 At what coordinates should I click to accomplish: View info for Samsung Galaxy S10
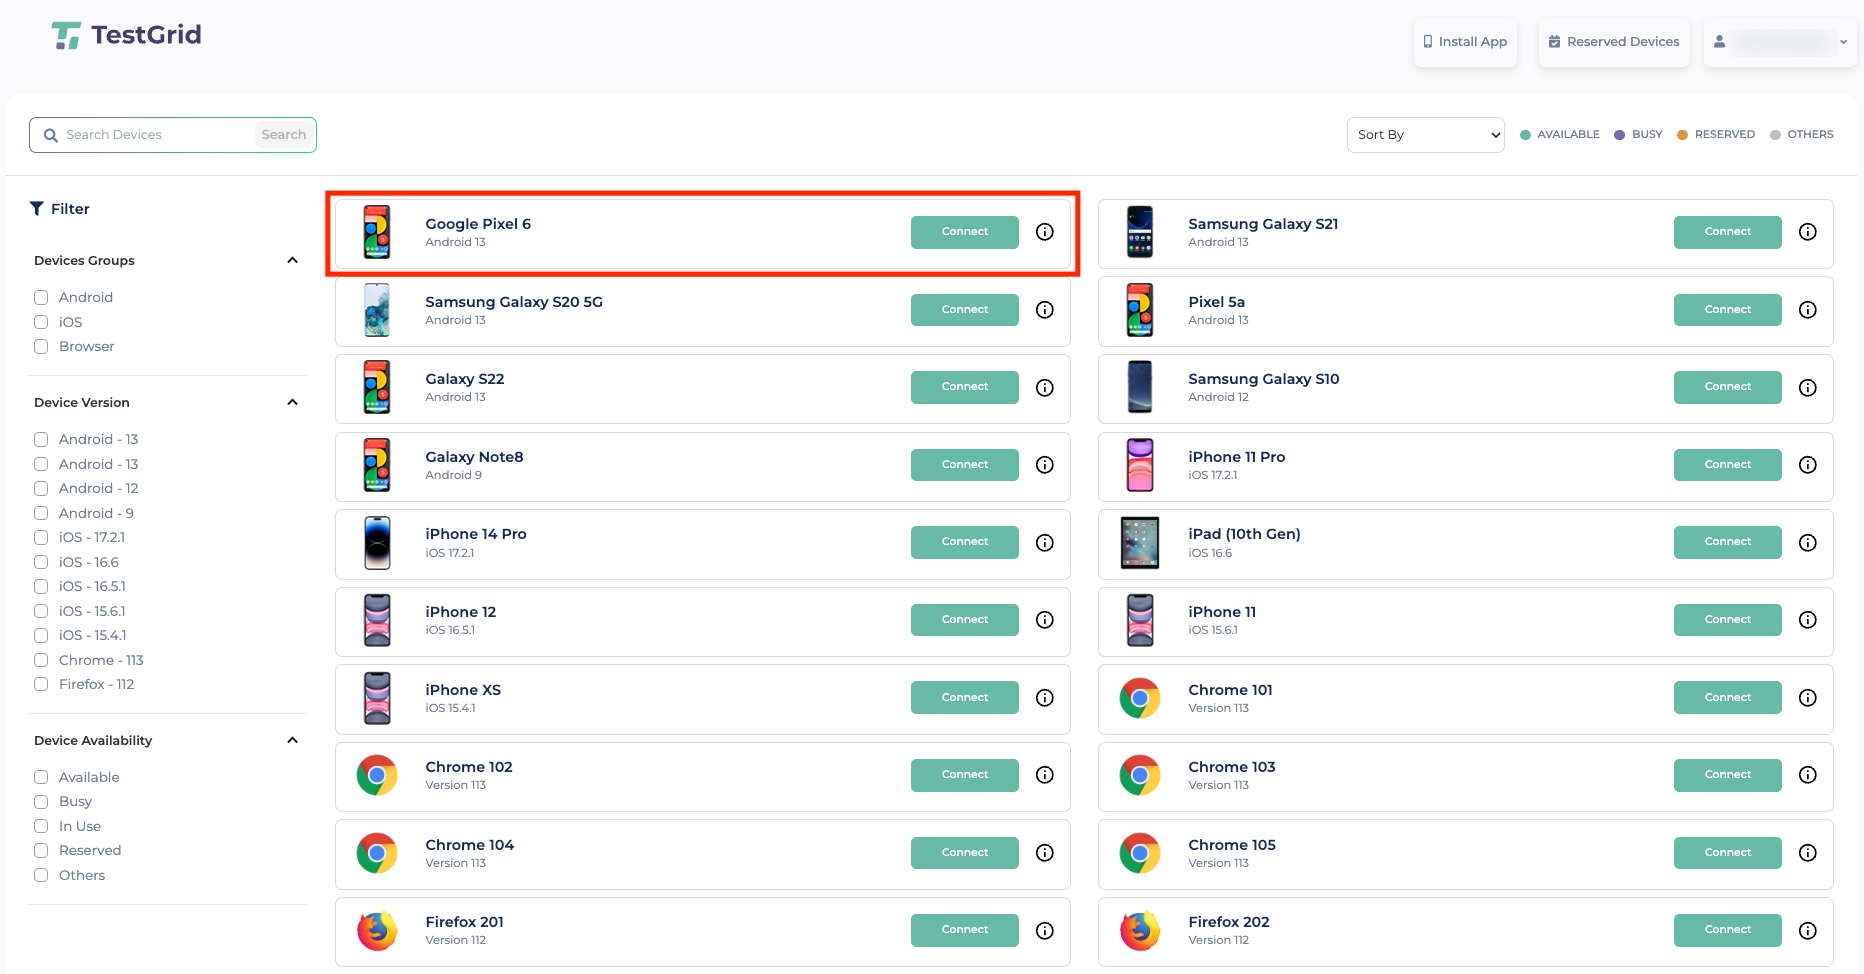(x=1808, y=388)
